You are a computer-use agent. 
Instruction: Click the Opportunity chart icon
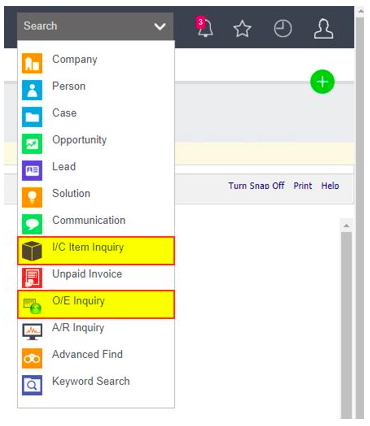pyautogui.click(x=32, y=144)
